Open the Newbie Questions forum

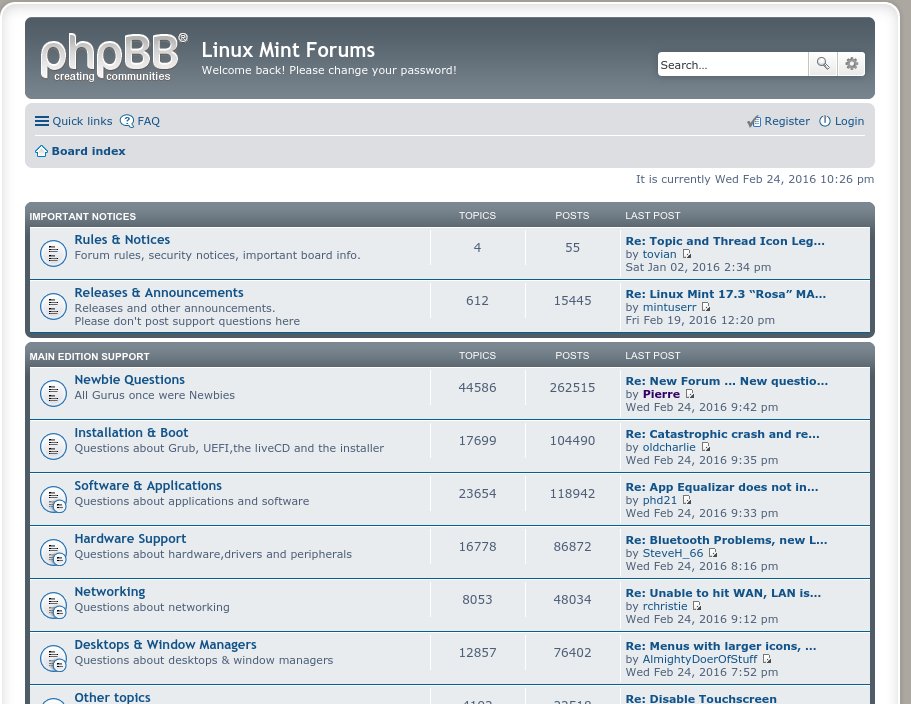pos(130,379)
